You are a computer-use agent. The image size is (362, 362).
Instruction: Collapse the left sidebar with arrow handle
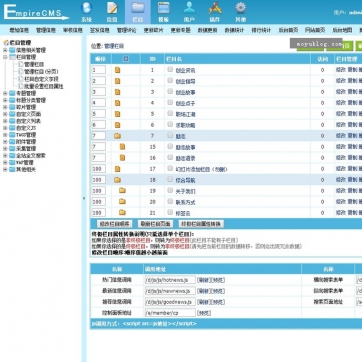coord(84,198)
